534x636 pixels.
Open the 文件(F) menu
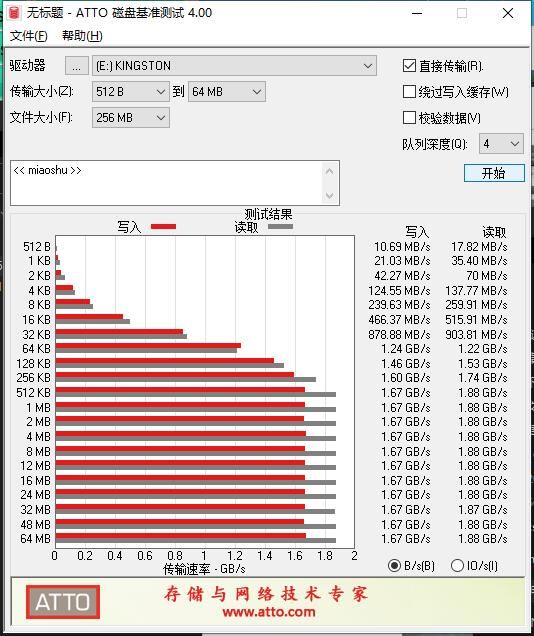point(28,36)
